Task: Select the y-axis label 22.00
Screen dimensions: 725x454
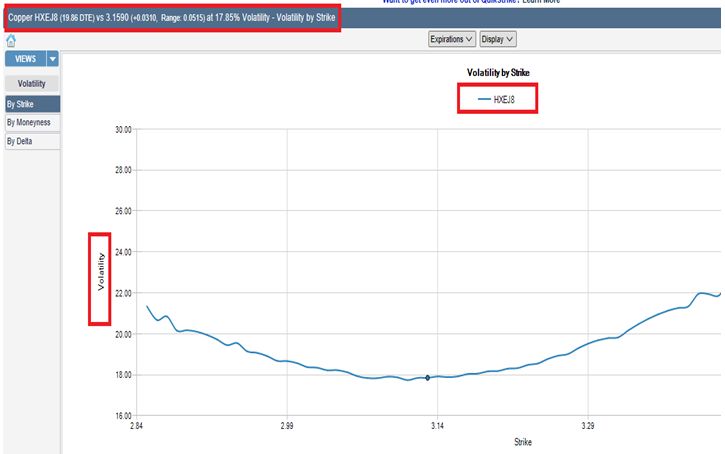Action: tap(123, 293)
